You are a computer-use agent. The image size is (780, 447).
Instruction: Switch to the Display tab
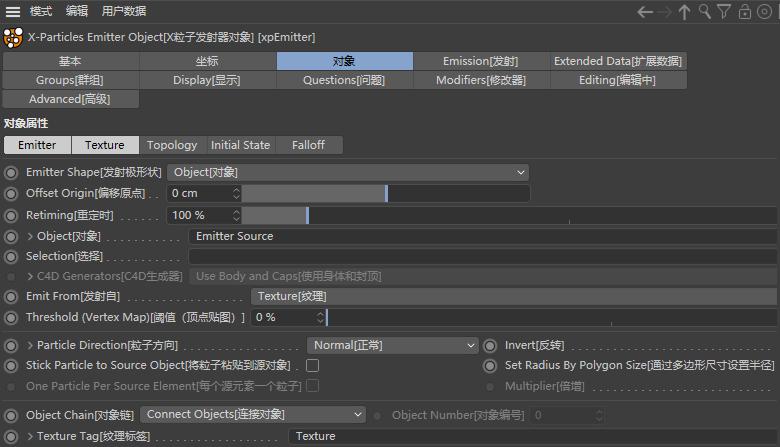(207, 80)
